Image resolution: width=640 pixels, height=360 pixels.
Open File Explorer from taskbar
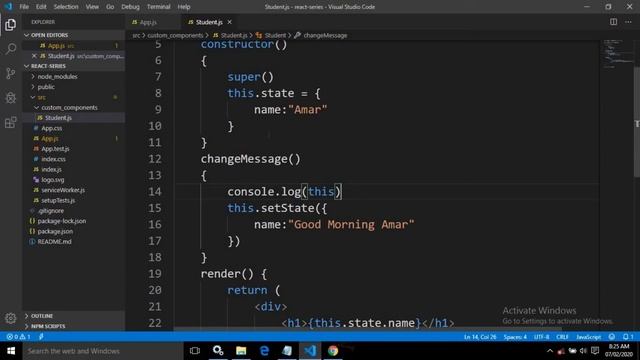(x=241, y=351)
